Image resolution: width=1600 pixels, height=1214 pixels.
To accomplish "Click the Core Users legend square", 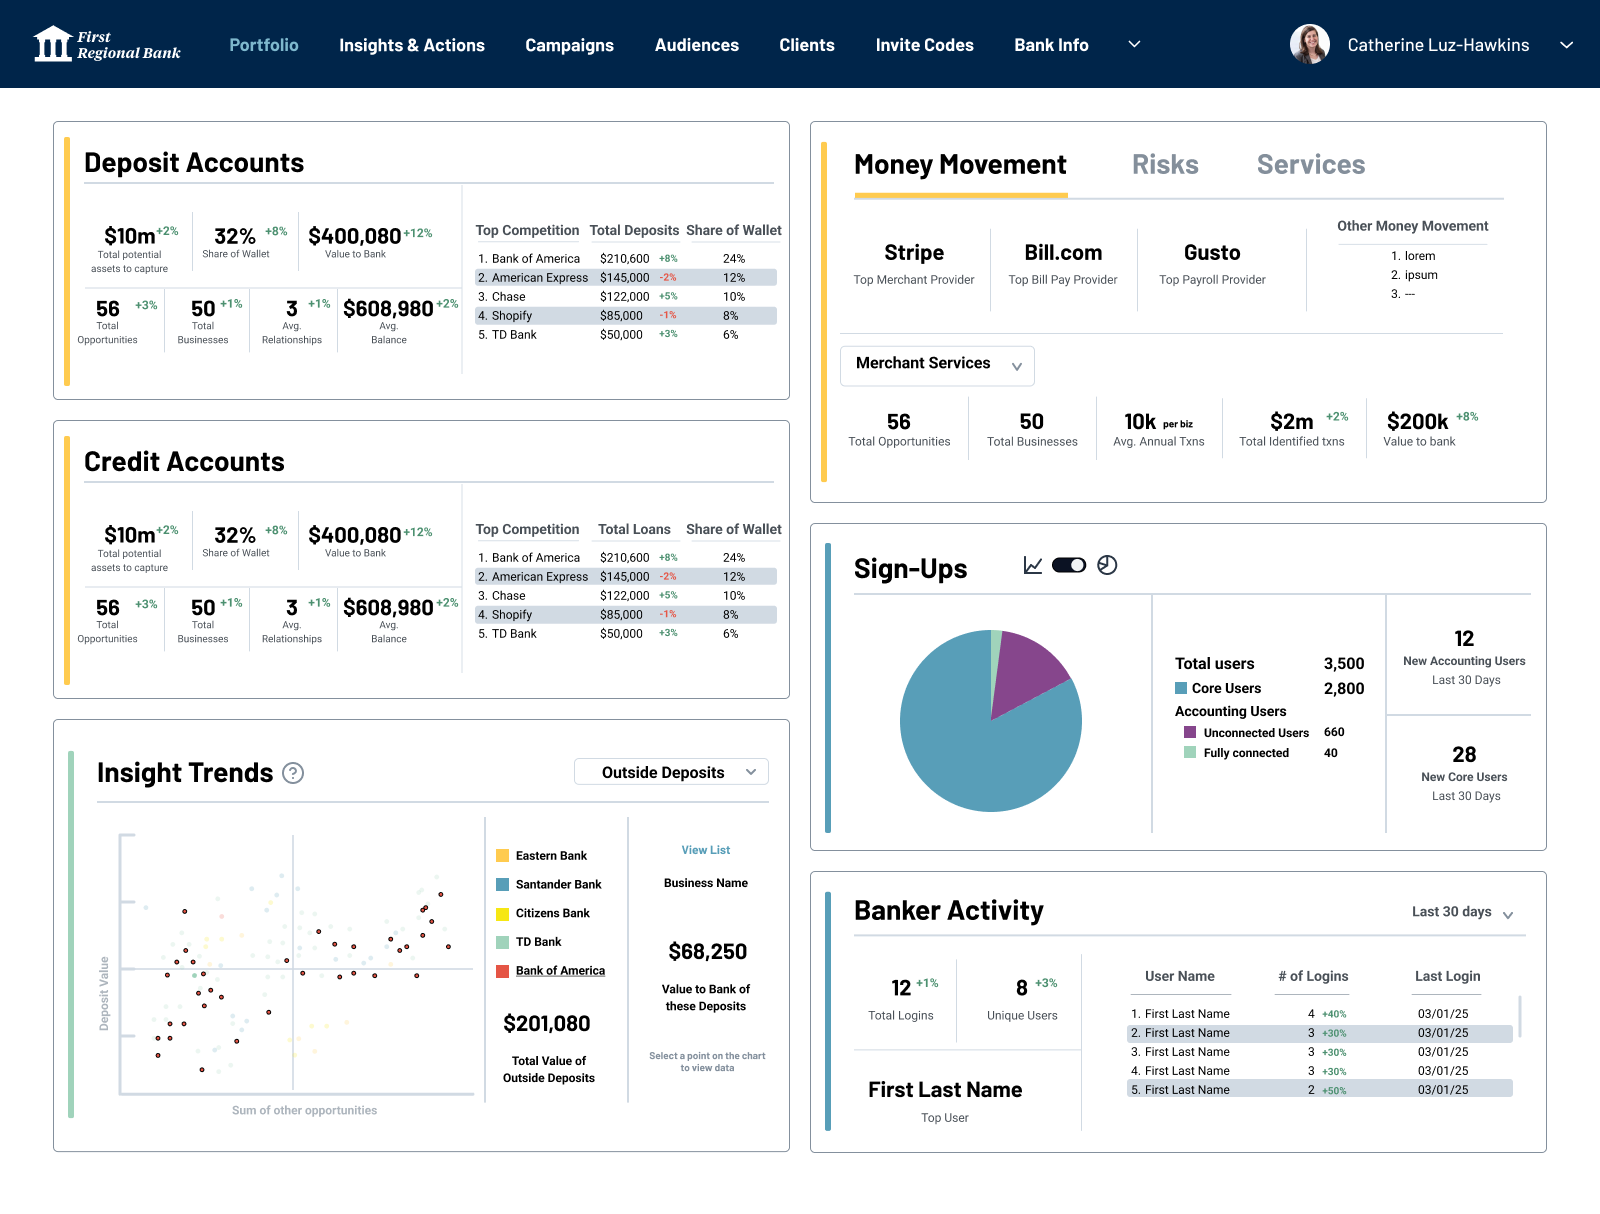I will (x=1181, y=688).
